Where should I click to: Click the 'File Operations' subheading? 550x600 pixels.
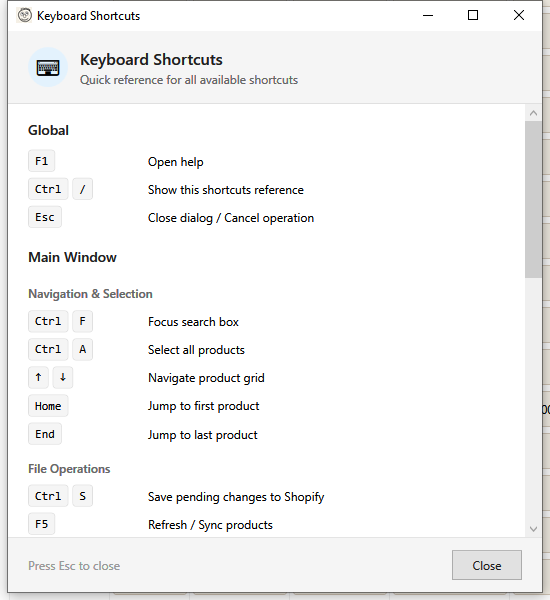69,469
